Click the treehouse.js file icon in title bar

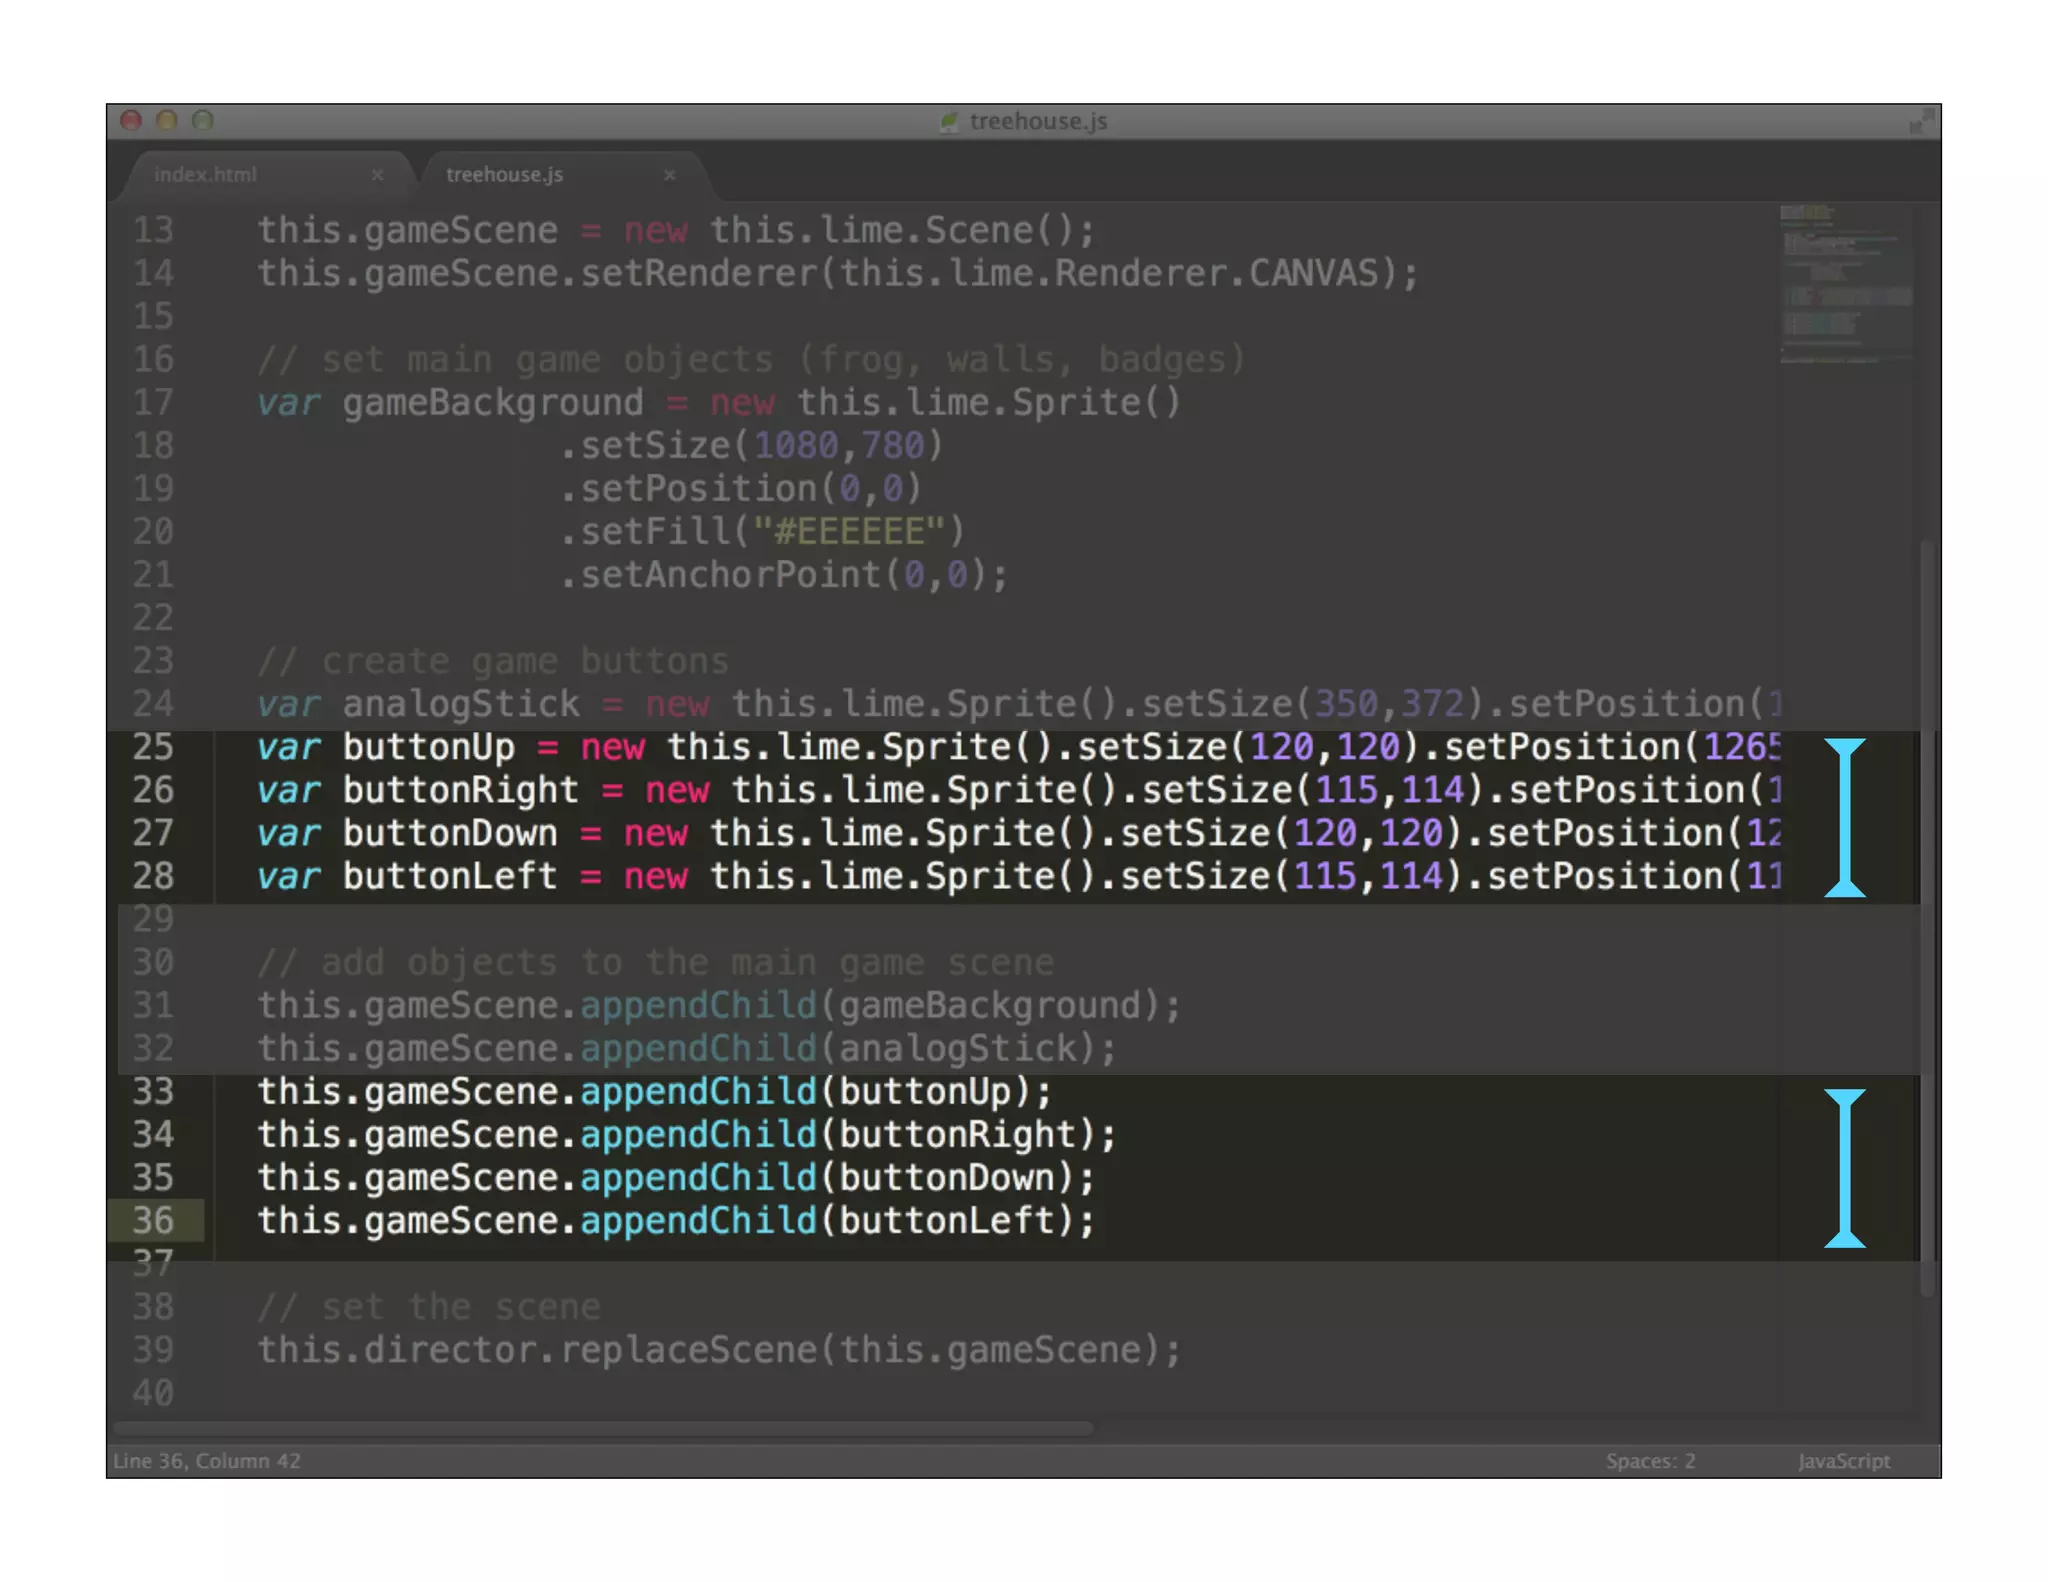click(948, 122)
